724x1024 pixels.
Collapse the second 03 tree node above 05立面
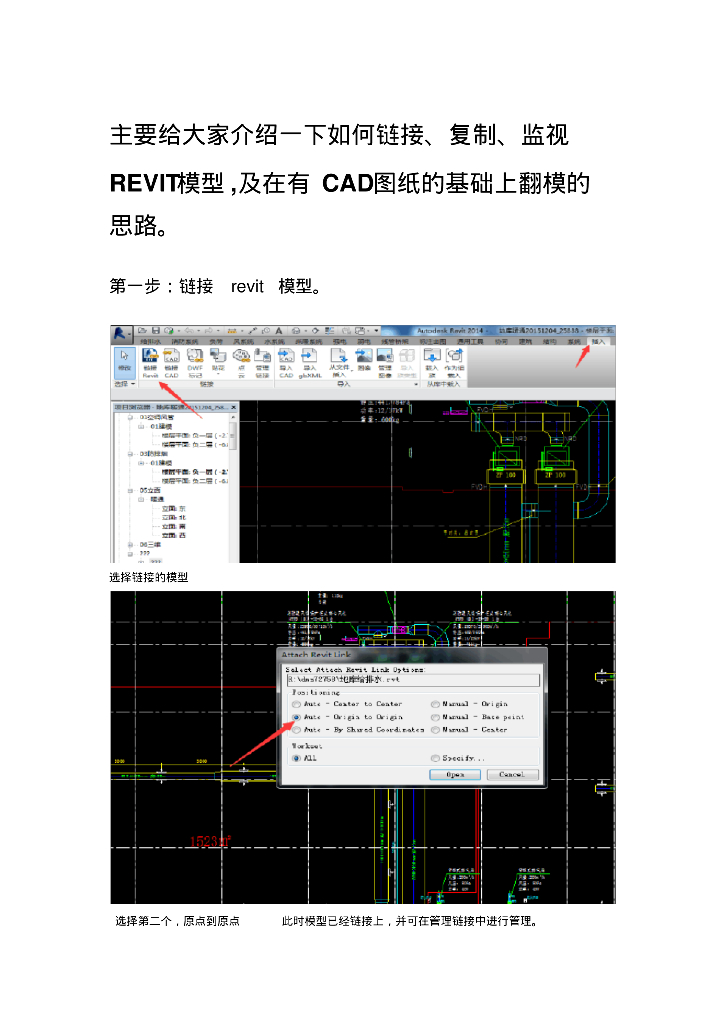[131, 453]
